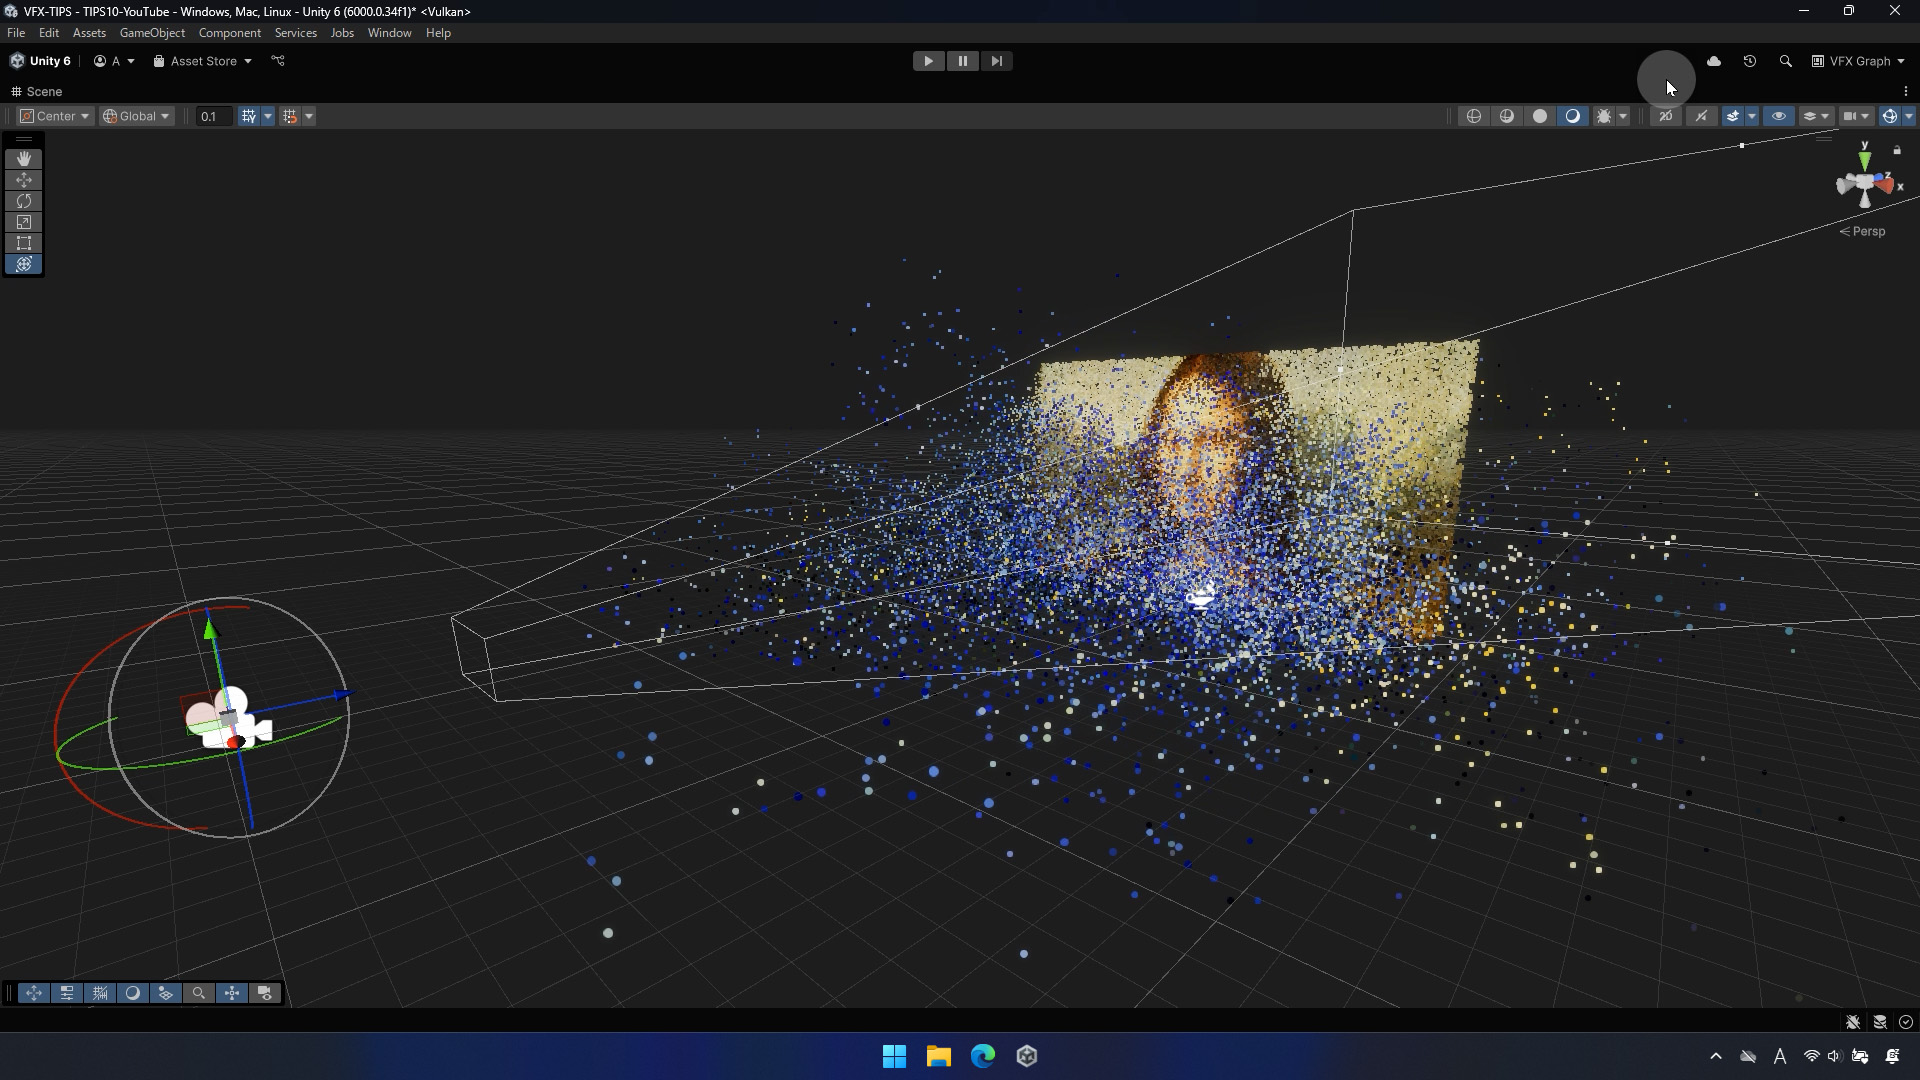Open File Explorer from the taskbar
The height and width of the screenshot is (1080, 1920).
938,1056
